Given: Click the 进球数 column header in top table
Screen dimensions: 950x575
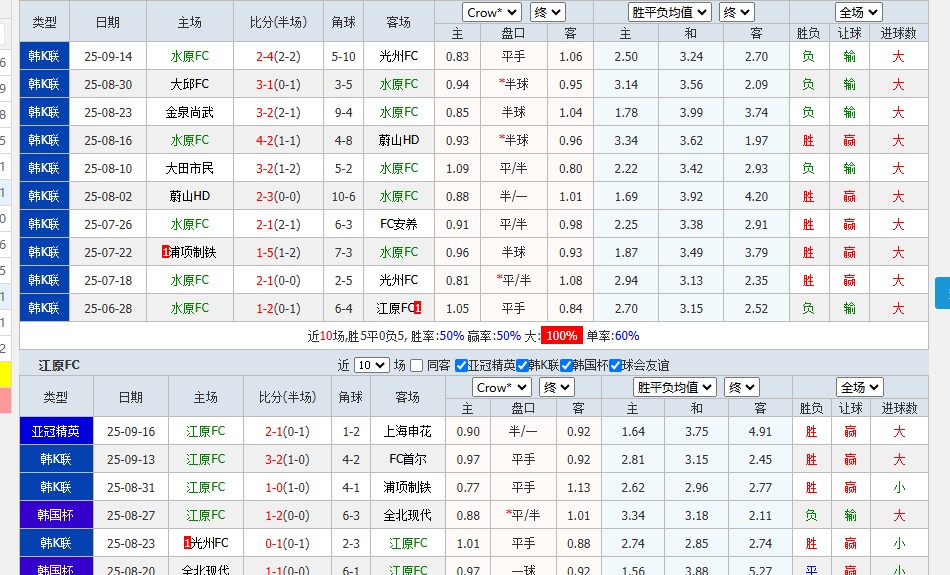Looking at the screenshot, I should coord(898,34).
